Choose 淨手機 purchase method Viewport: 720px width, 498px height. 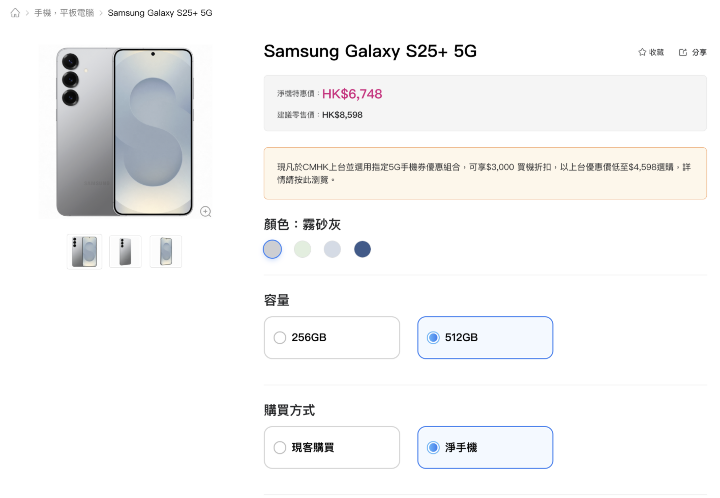pyautogui.click(x=485, y=448)
